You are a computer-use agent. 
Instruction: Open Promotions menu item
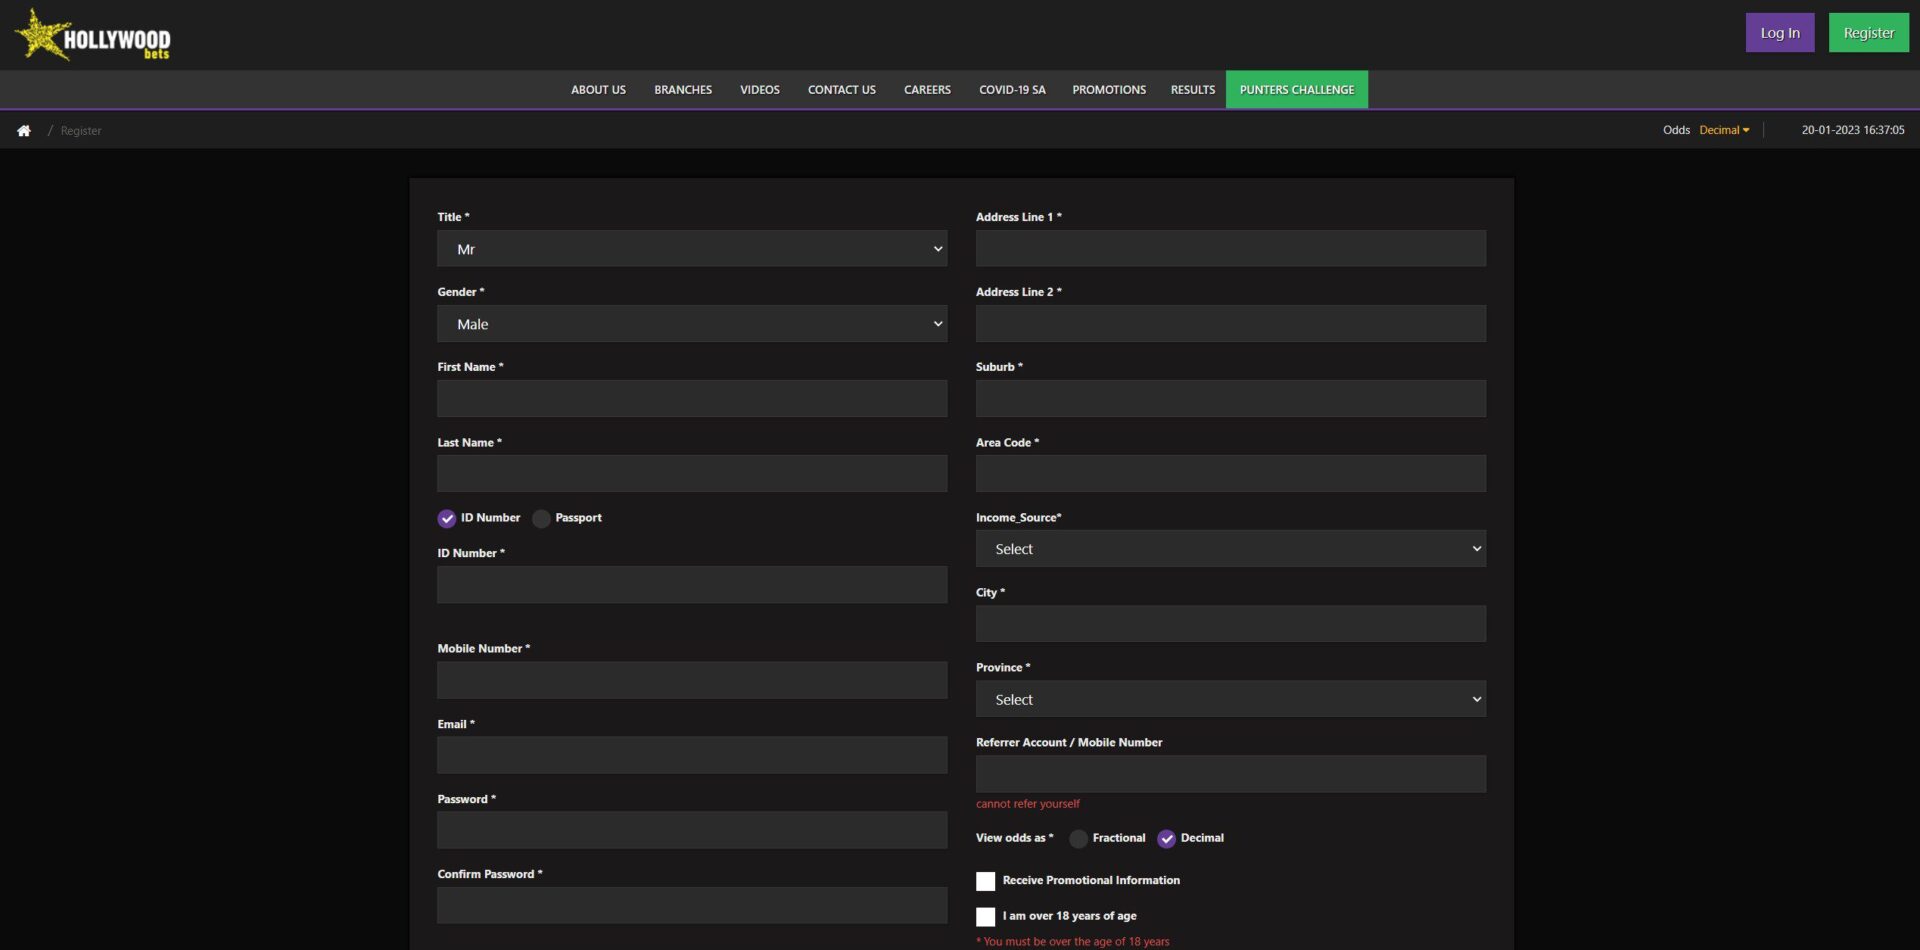coord(1109,90)
